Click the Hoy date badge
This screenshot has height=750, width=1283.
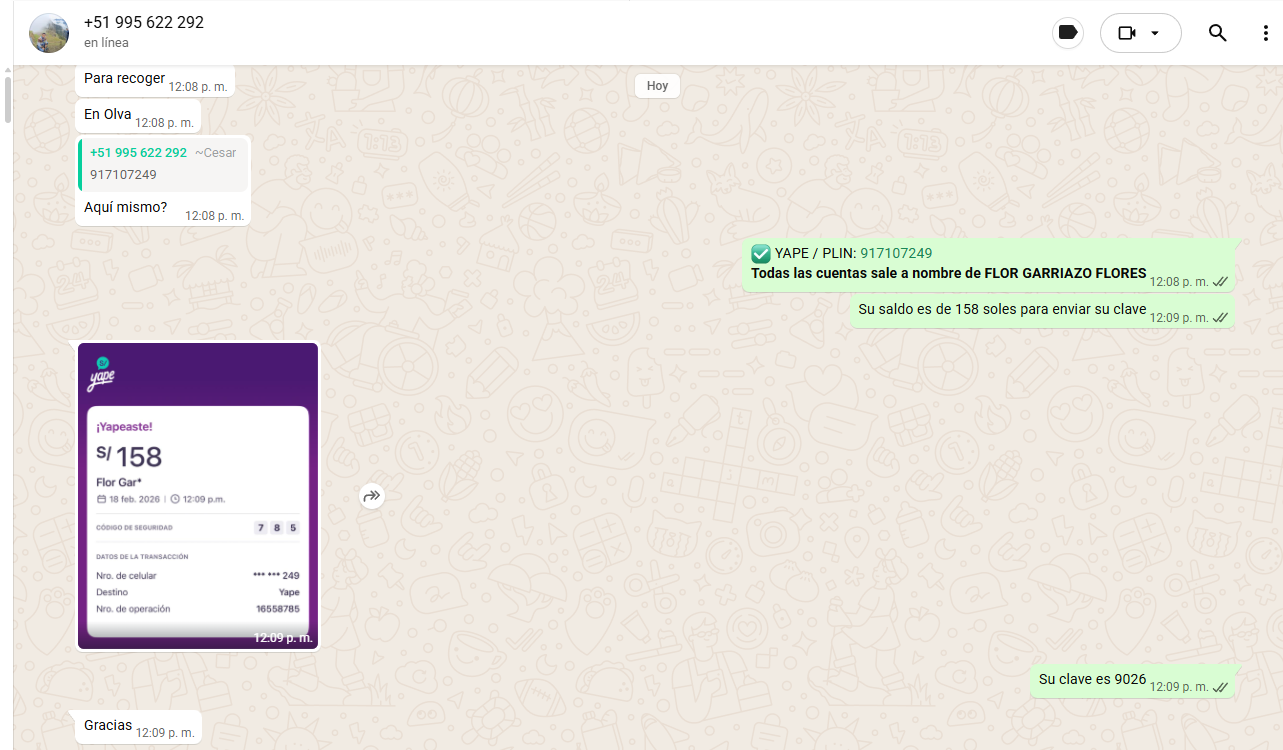coord(657,86)
